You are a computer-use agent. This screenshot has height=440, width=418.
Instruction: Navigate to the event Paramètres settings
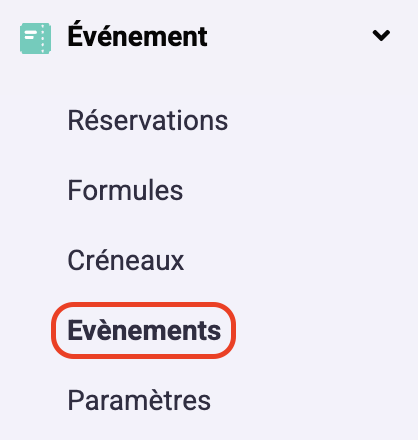139,400
